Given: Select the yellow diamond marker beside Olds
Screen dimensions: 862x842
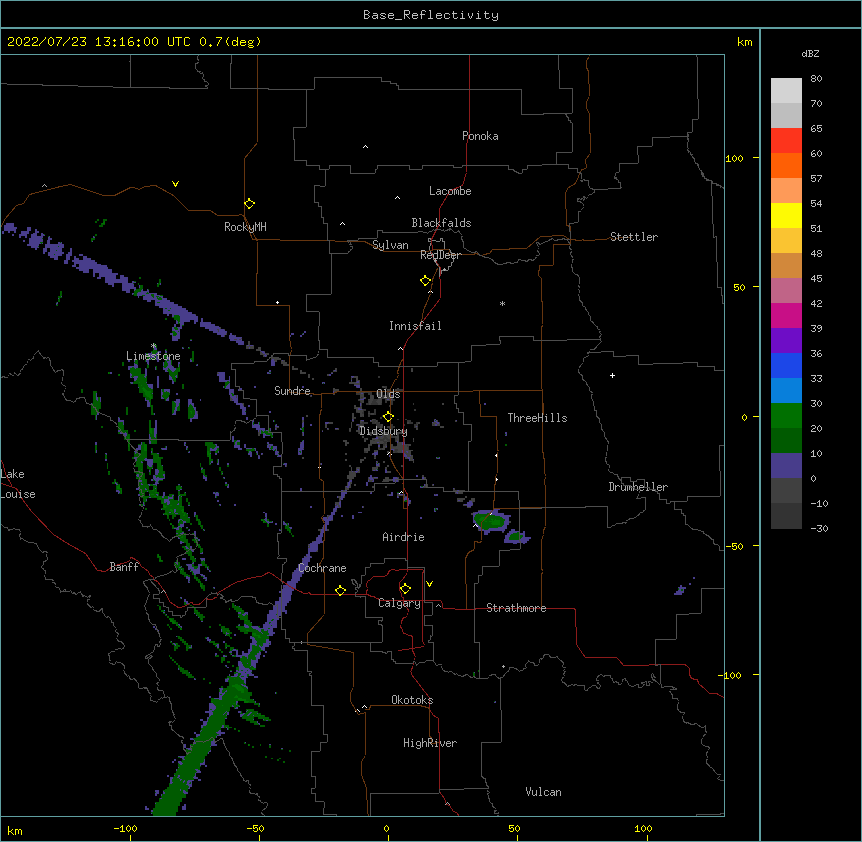Looking at the screenshot, I should [388, 417].
